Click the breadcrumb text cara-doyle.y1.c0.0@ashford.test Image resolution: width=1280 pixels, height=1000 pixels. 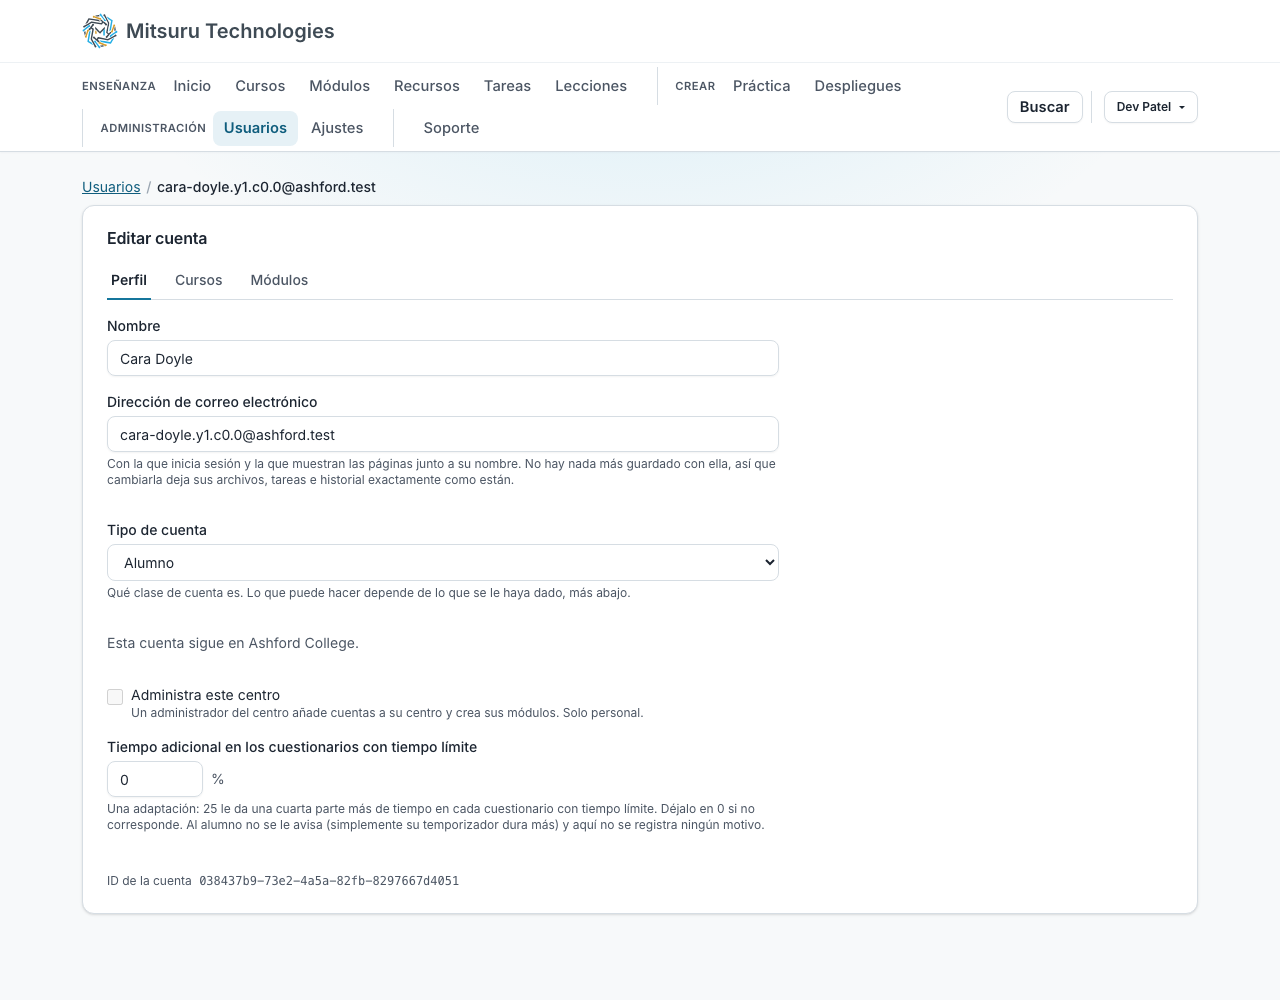coord(266,187)
